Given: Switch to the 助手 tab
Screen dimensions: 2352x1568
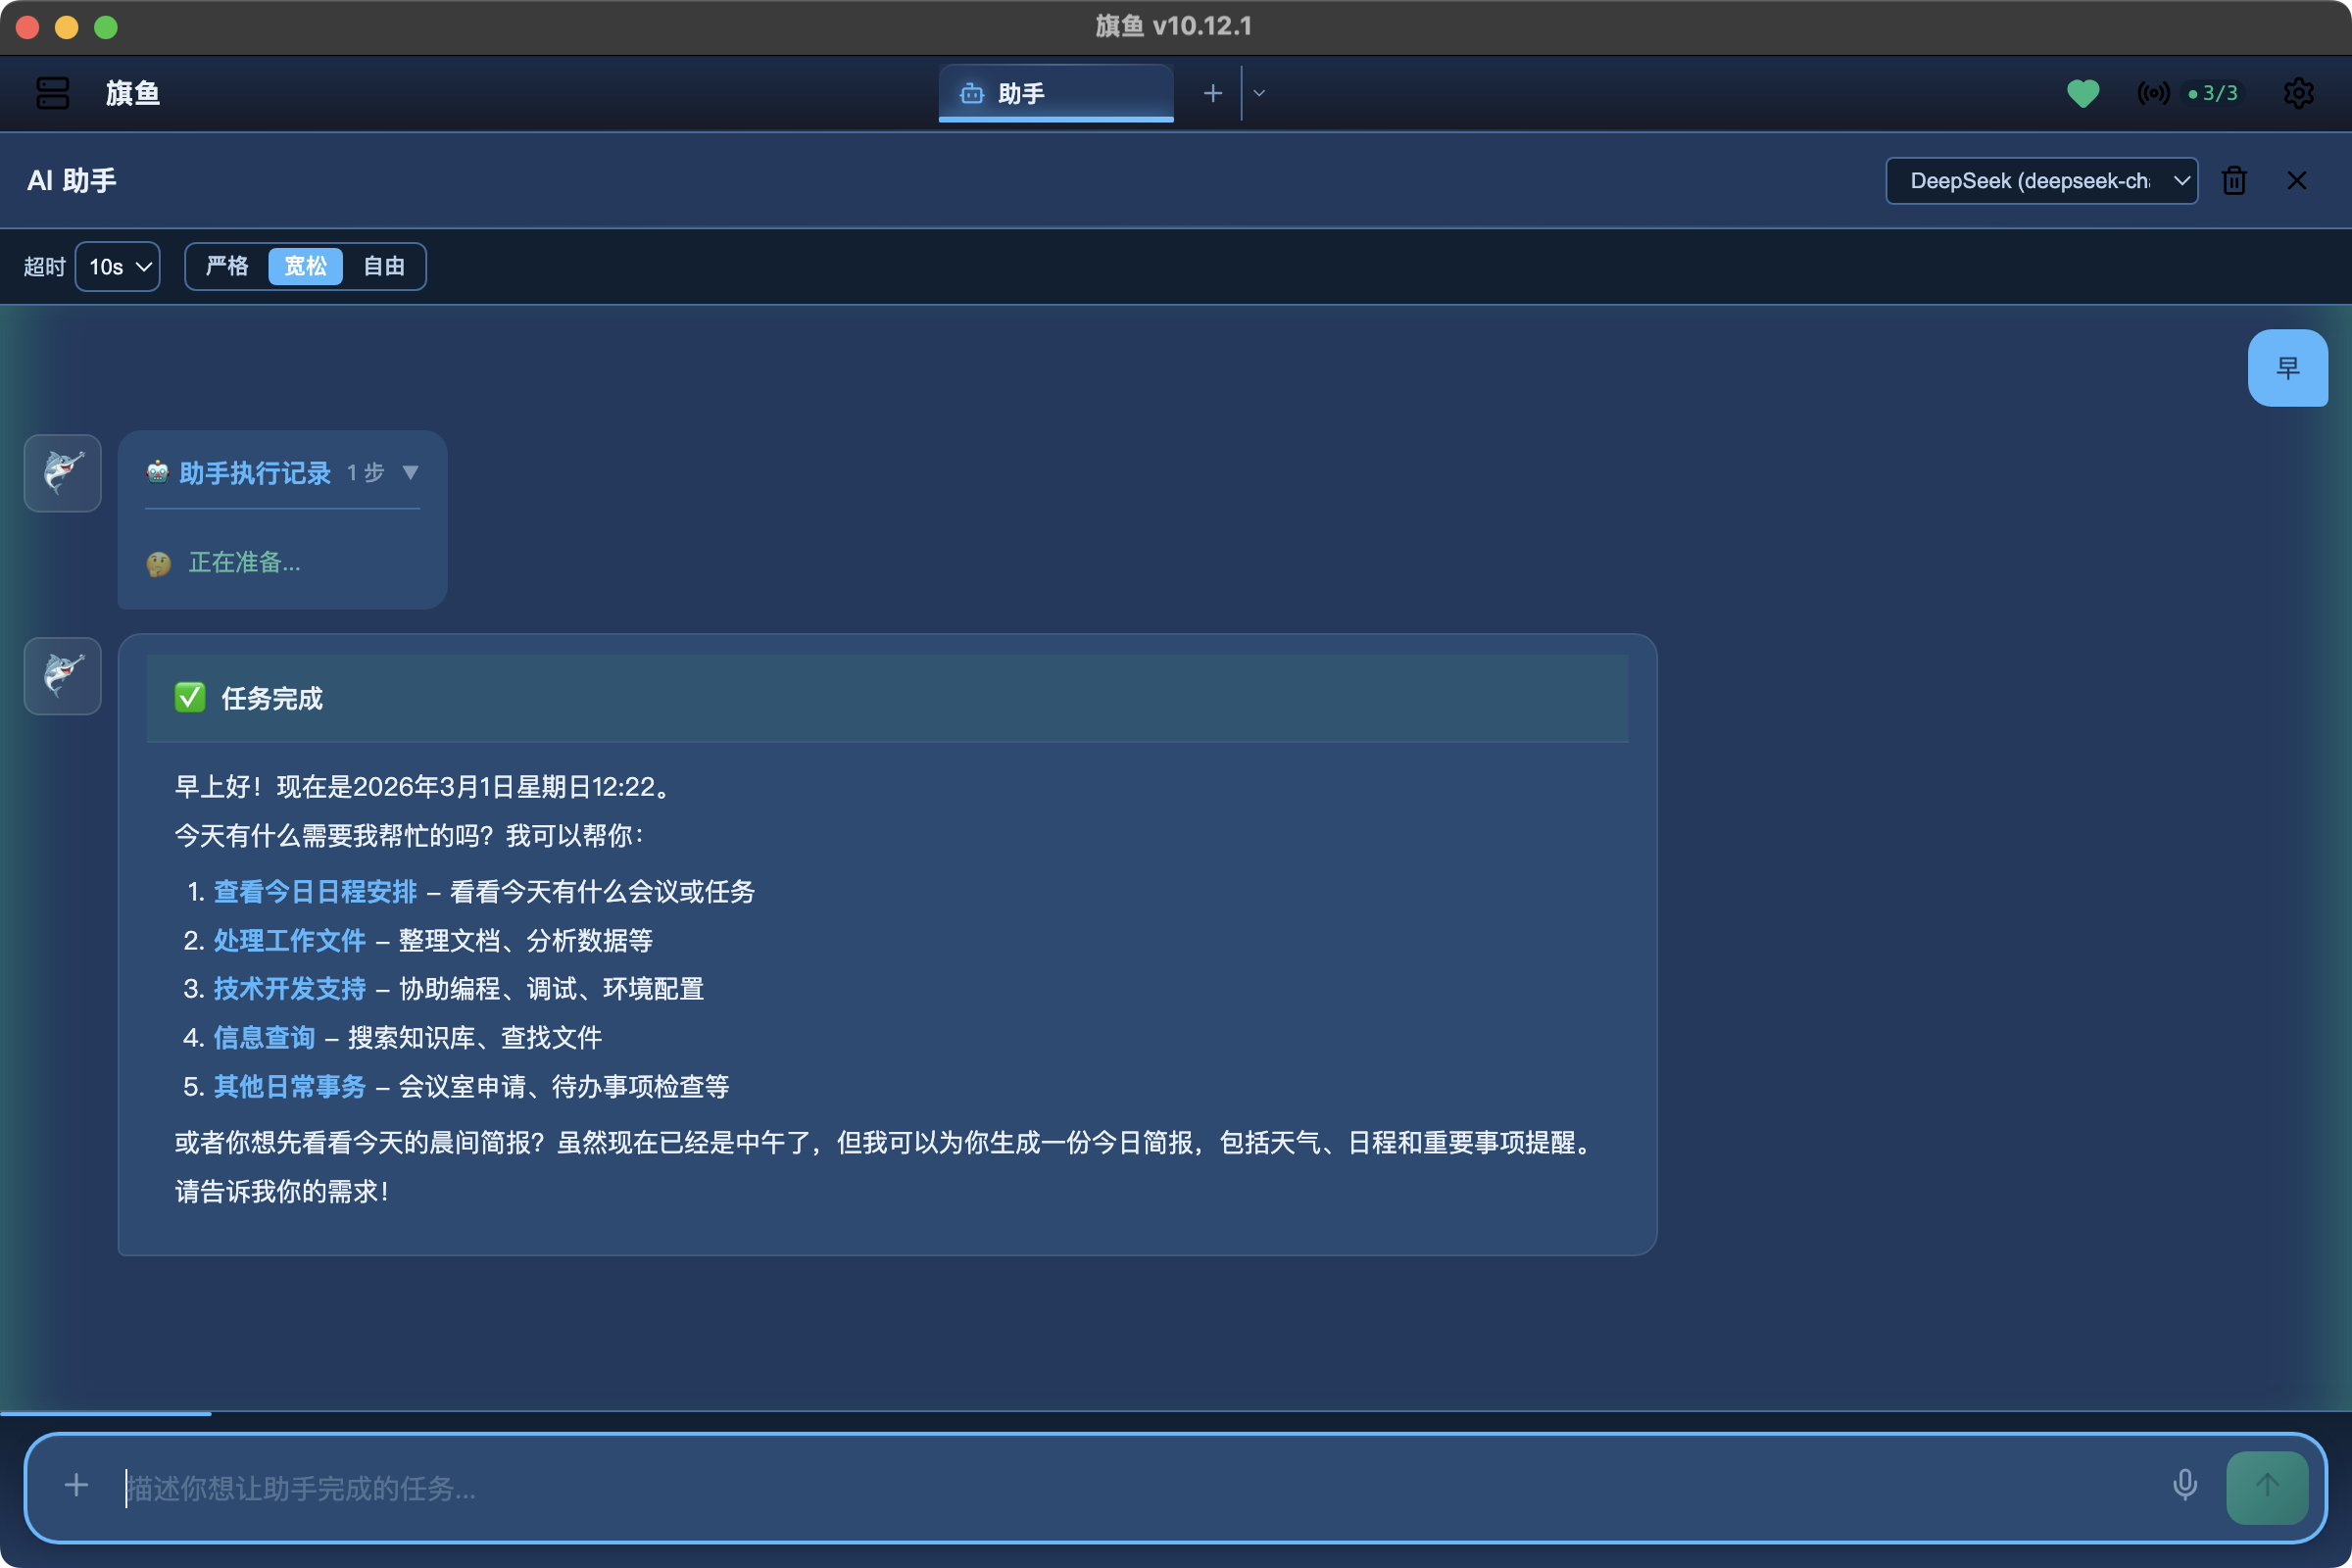Looking at the screenshot, I should pos(1055,93).
